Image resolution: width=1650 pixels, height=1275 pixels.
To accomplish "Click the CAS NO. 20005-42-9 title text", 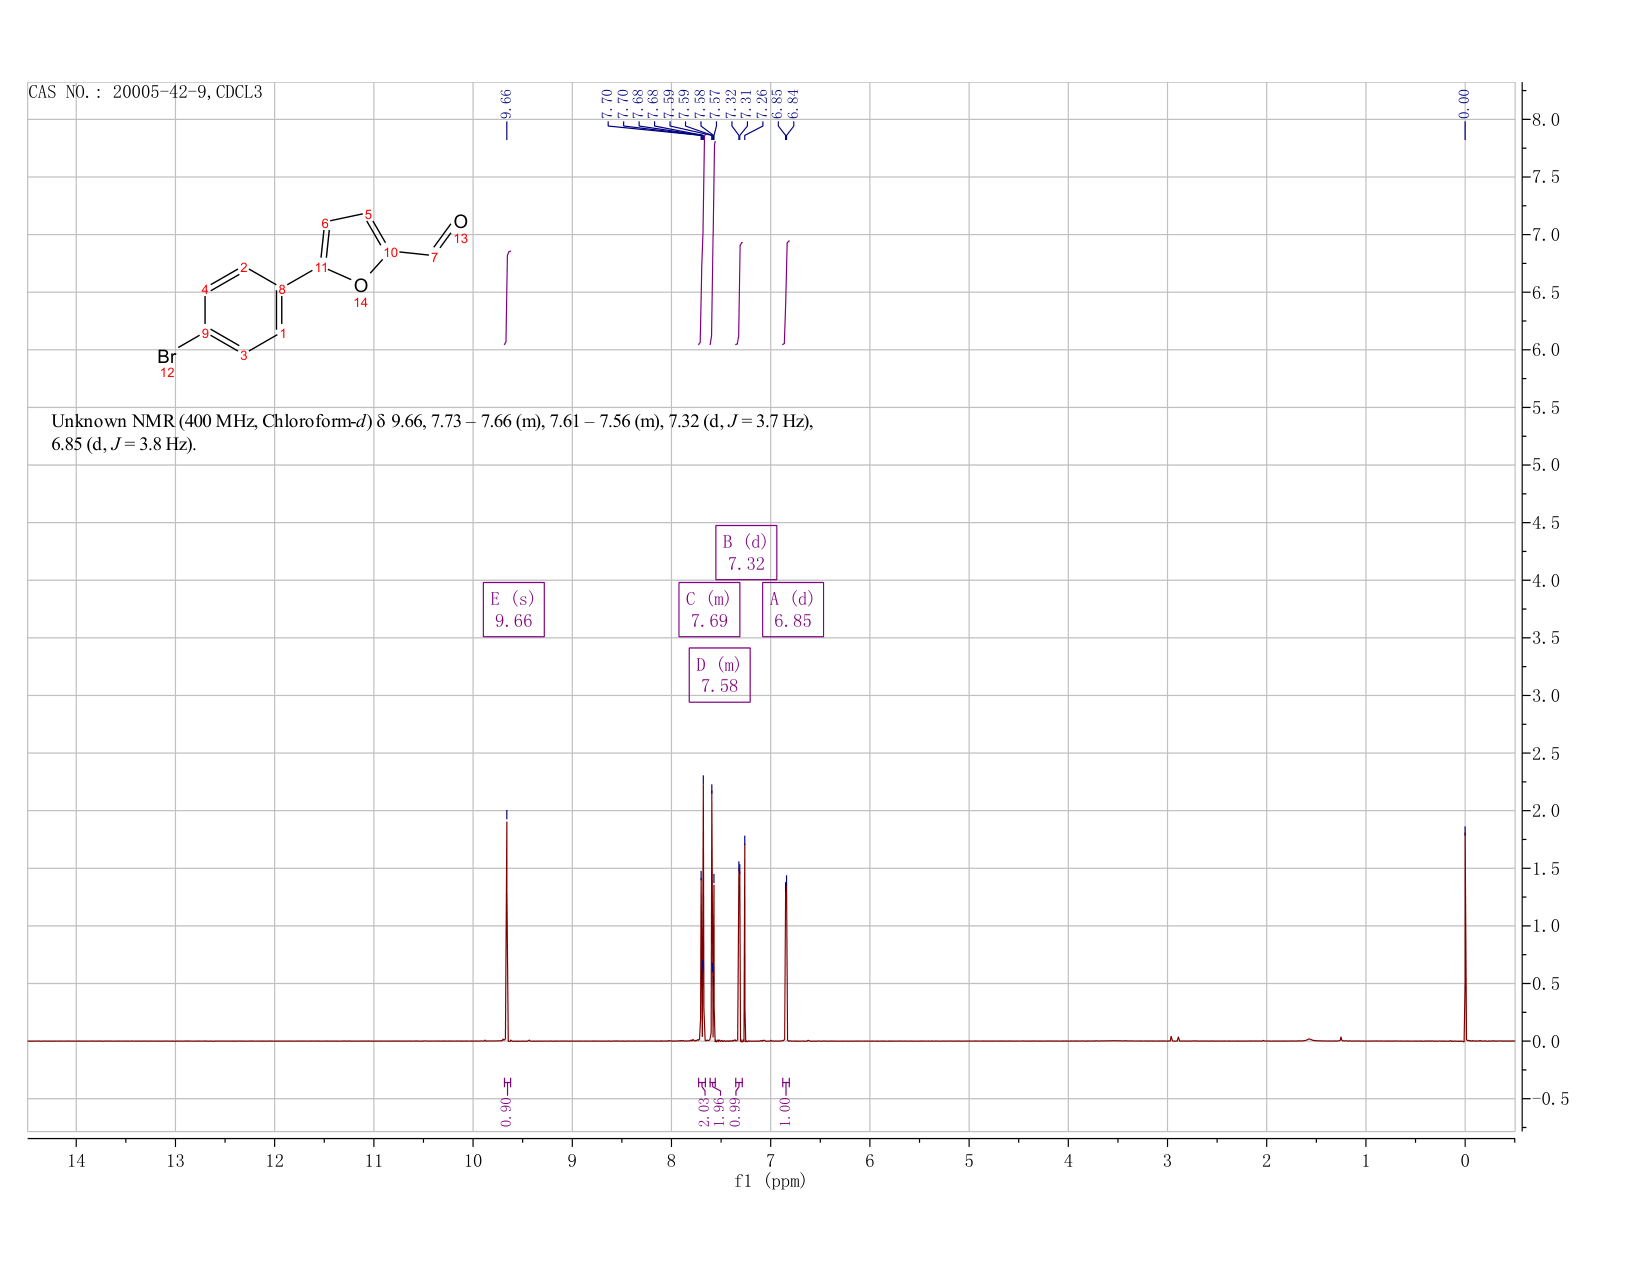I will [x=145, y=92].
